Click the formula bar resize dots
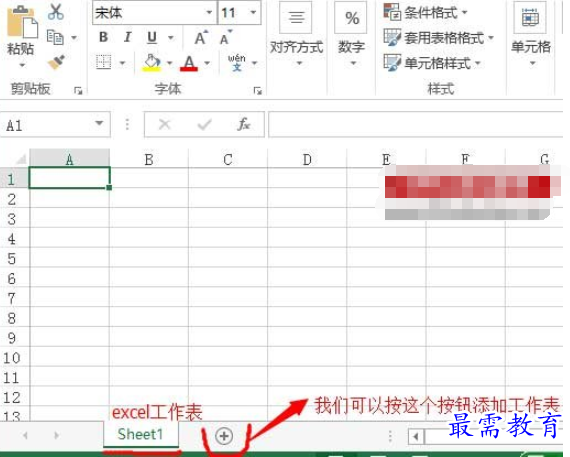Image resolution: width=570 pixels, height=457 pixels. point(127,124)
